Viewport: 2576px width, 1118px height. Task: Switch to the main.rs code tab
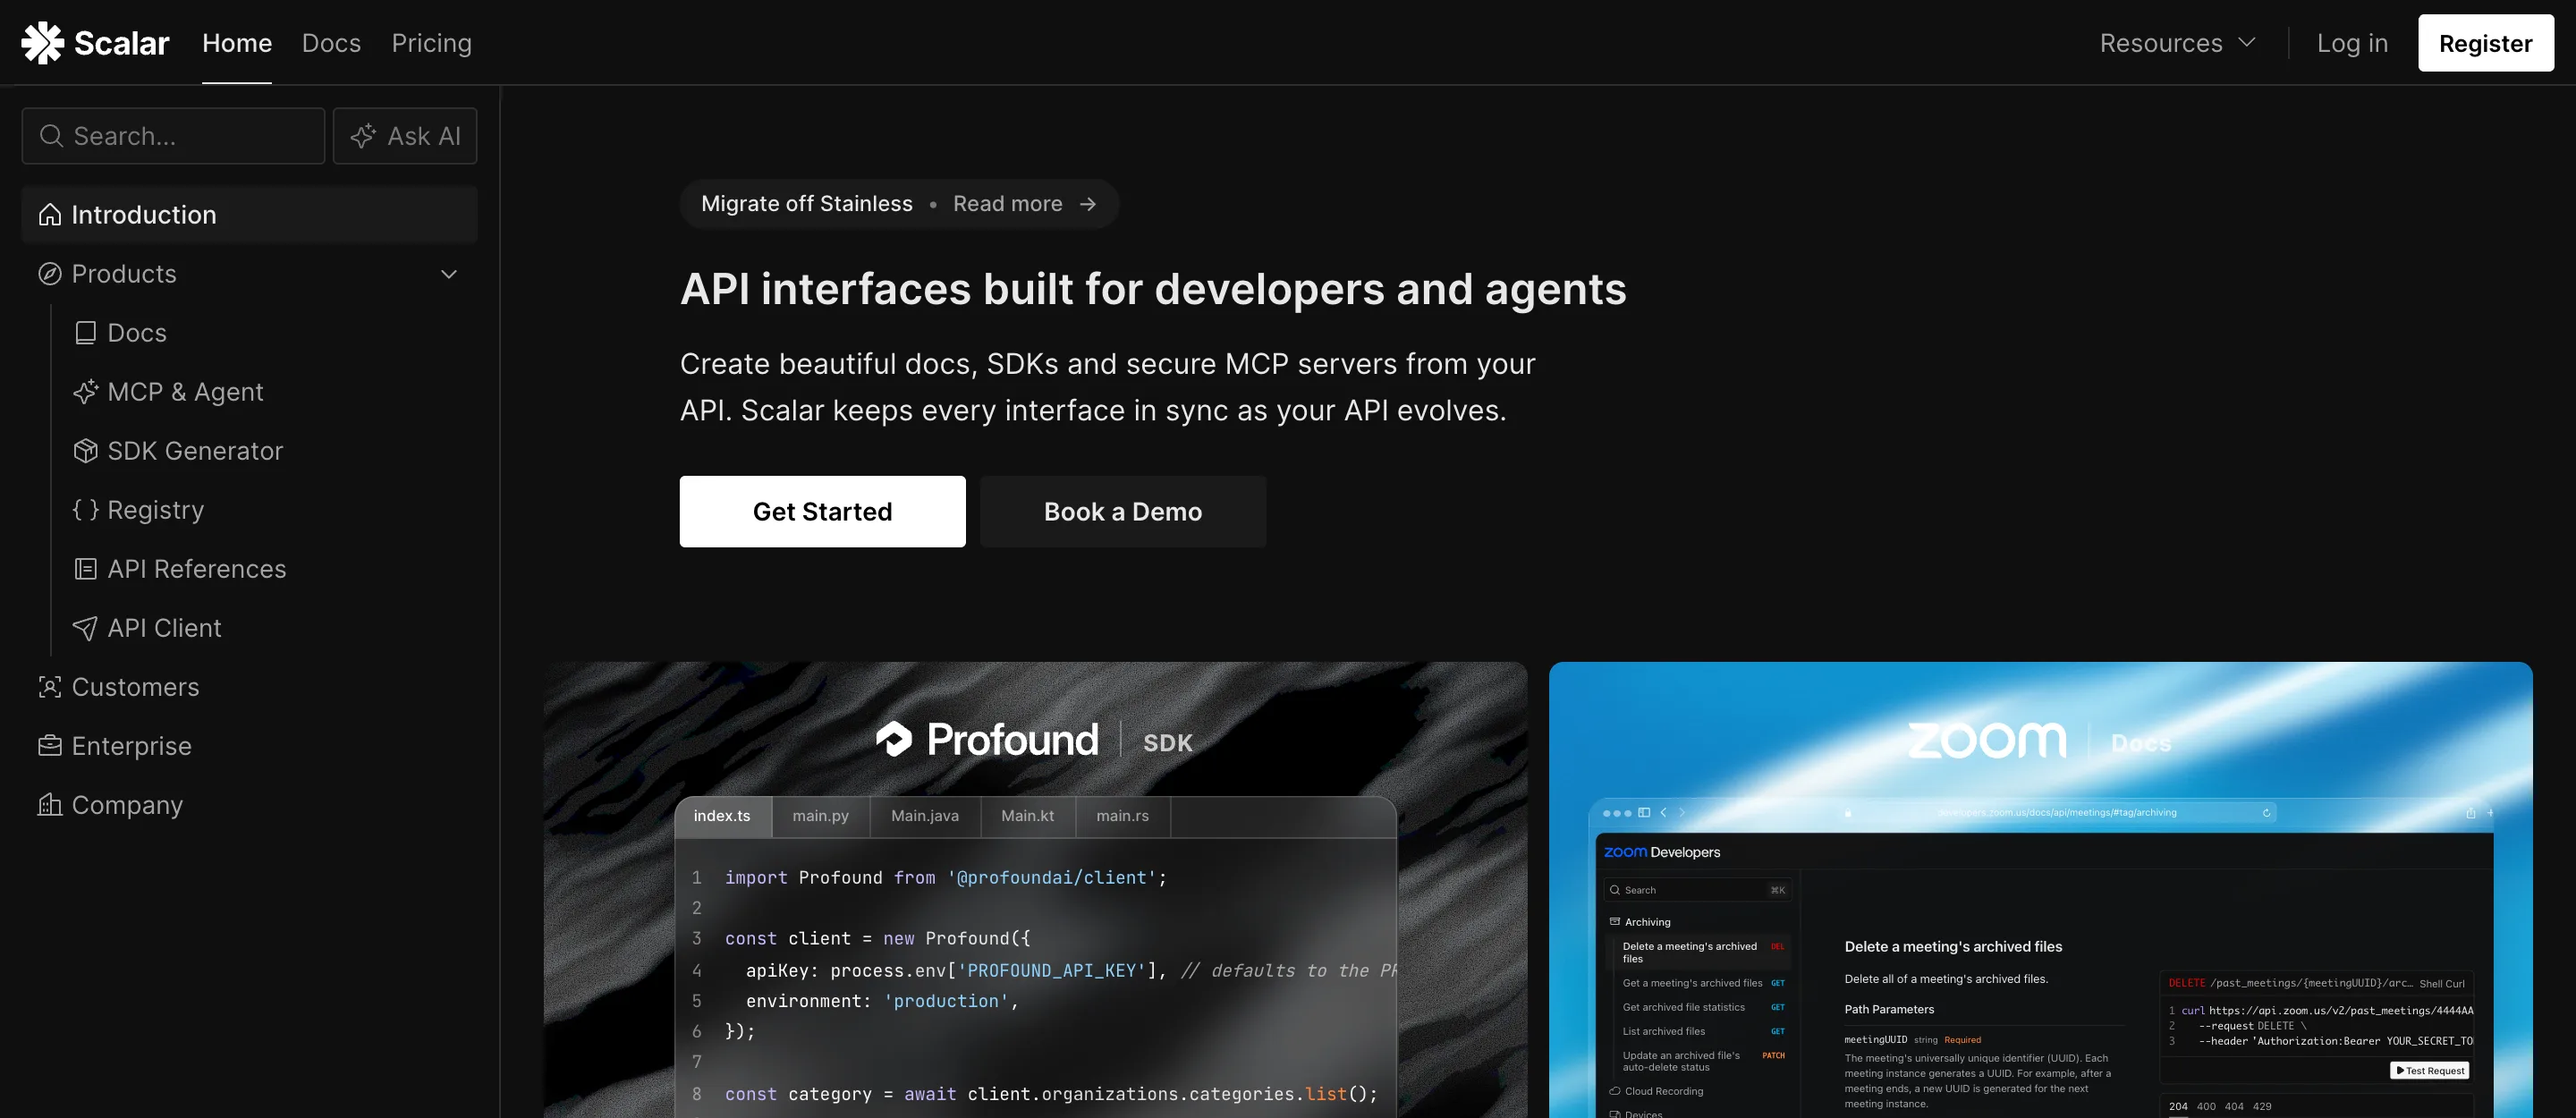click(x=1122, y=816)
